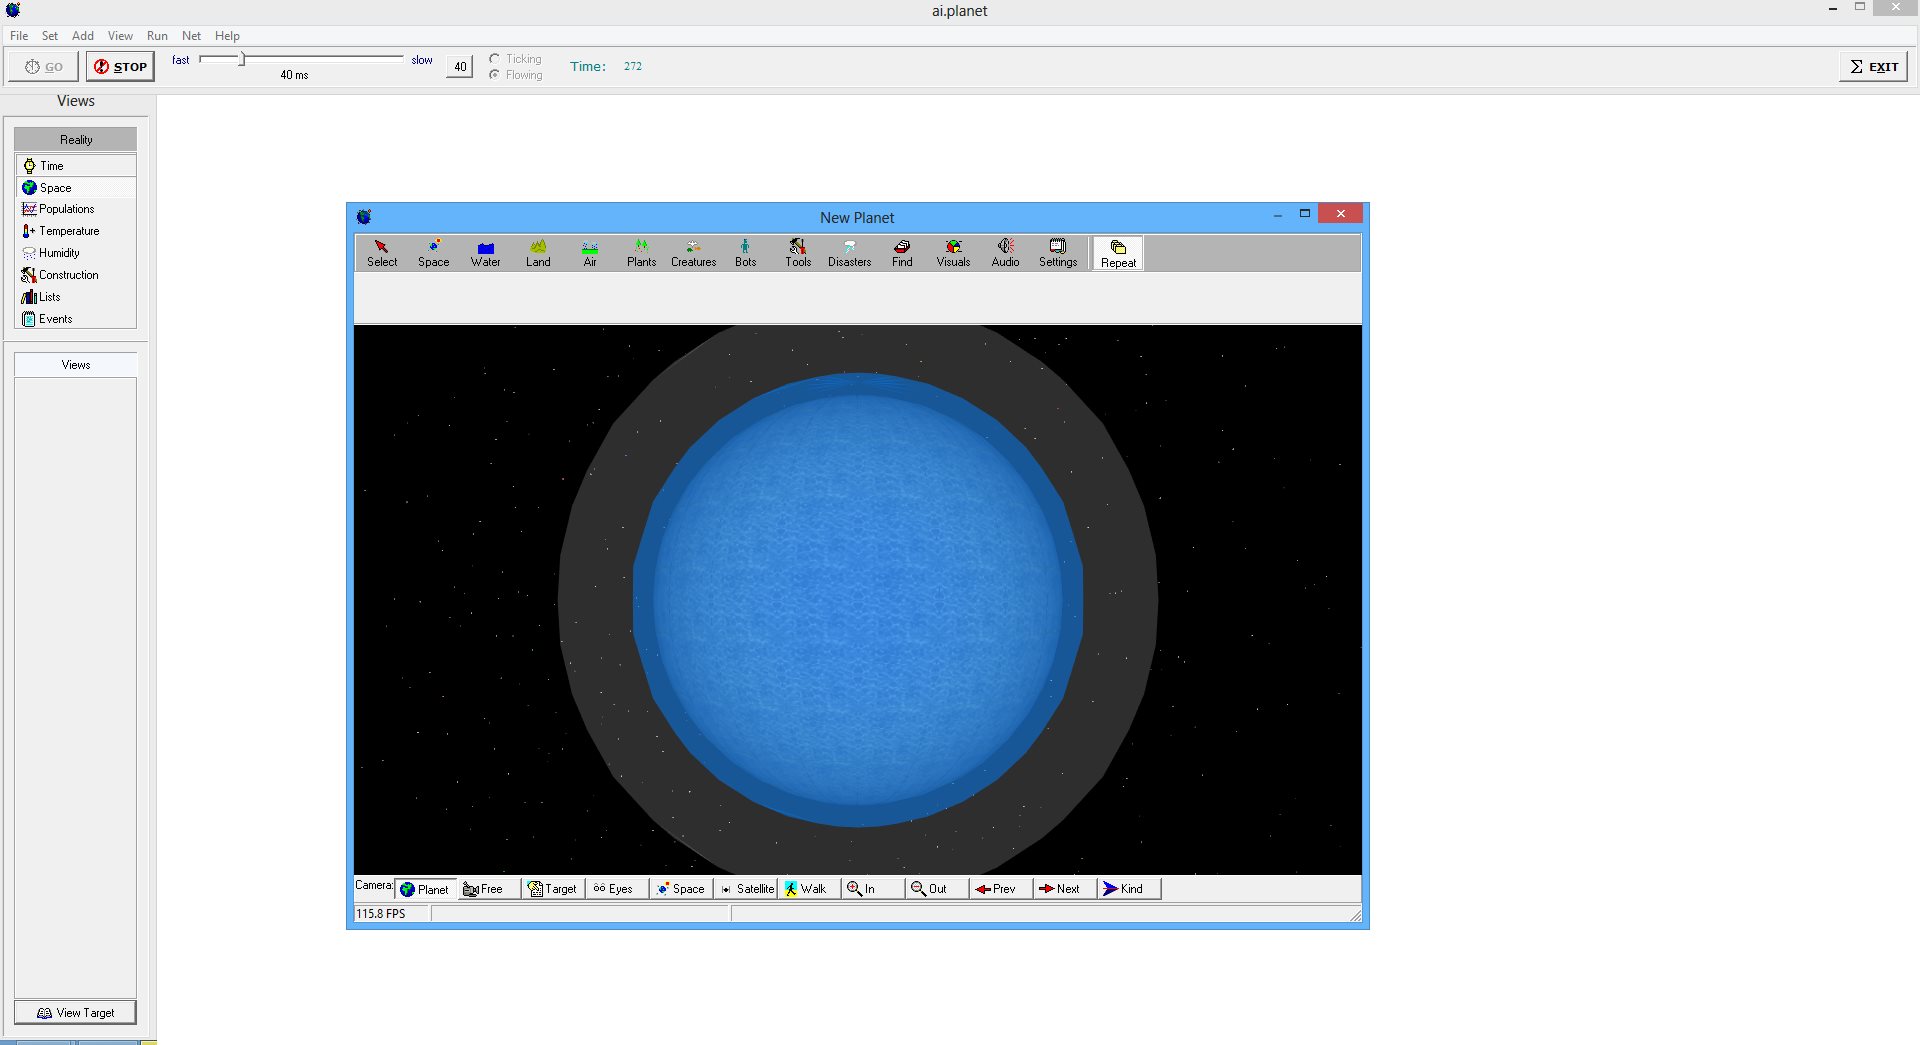
Task: Choose the Water tool
Action: click(x=486, y=253)
